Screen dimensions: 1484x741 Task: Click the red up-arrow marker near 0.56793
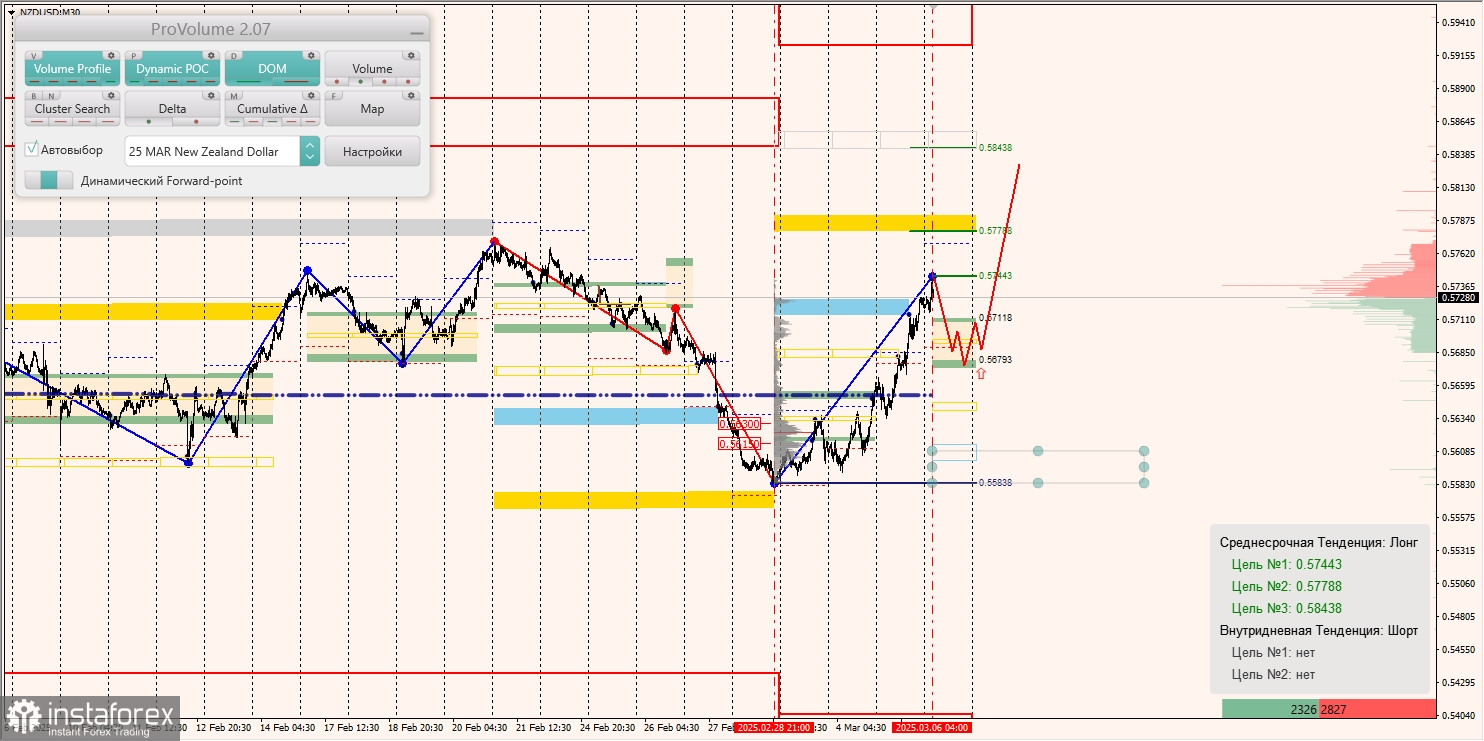pyautogui.click(x=981, y=373)
